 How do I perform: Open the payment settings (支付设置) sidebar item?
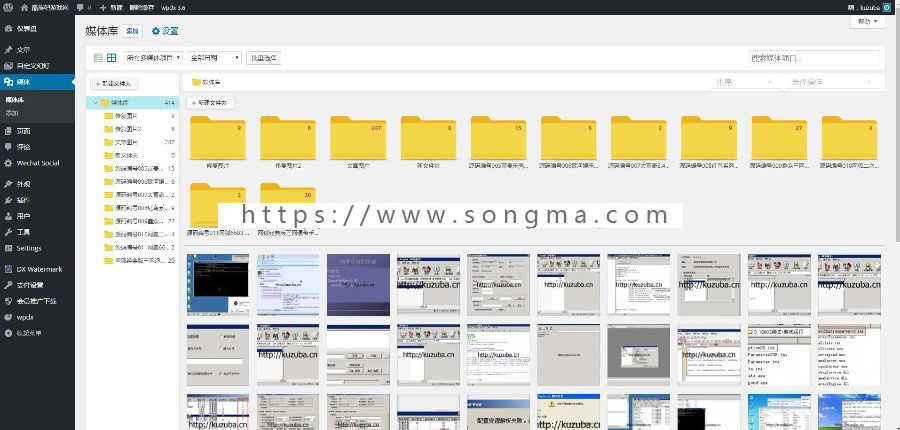click(x=37, y=285)
